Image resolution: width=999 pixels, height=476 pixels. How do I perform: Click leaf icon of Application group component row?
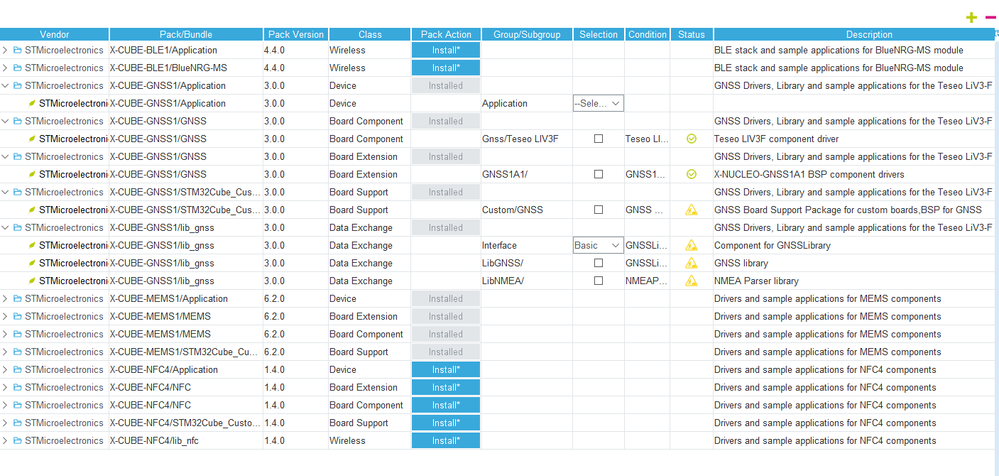coord(32,103)
